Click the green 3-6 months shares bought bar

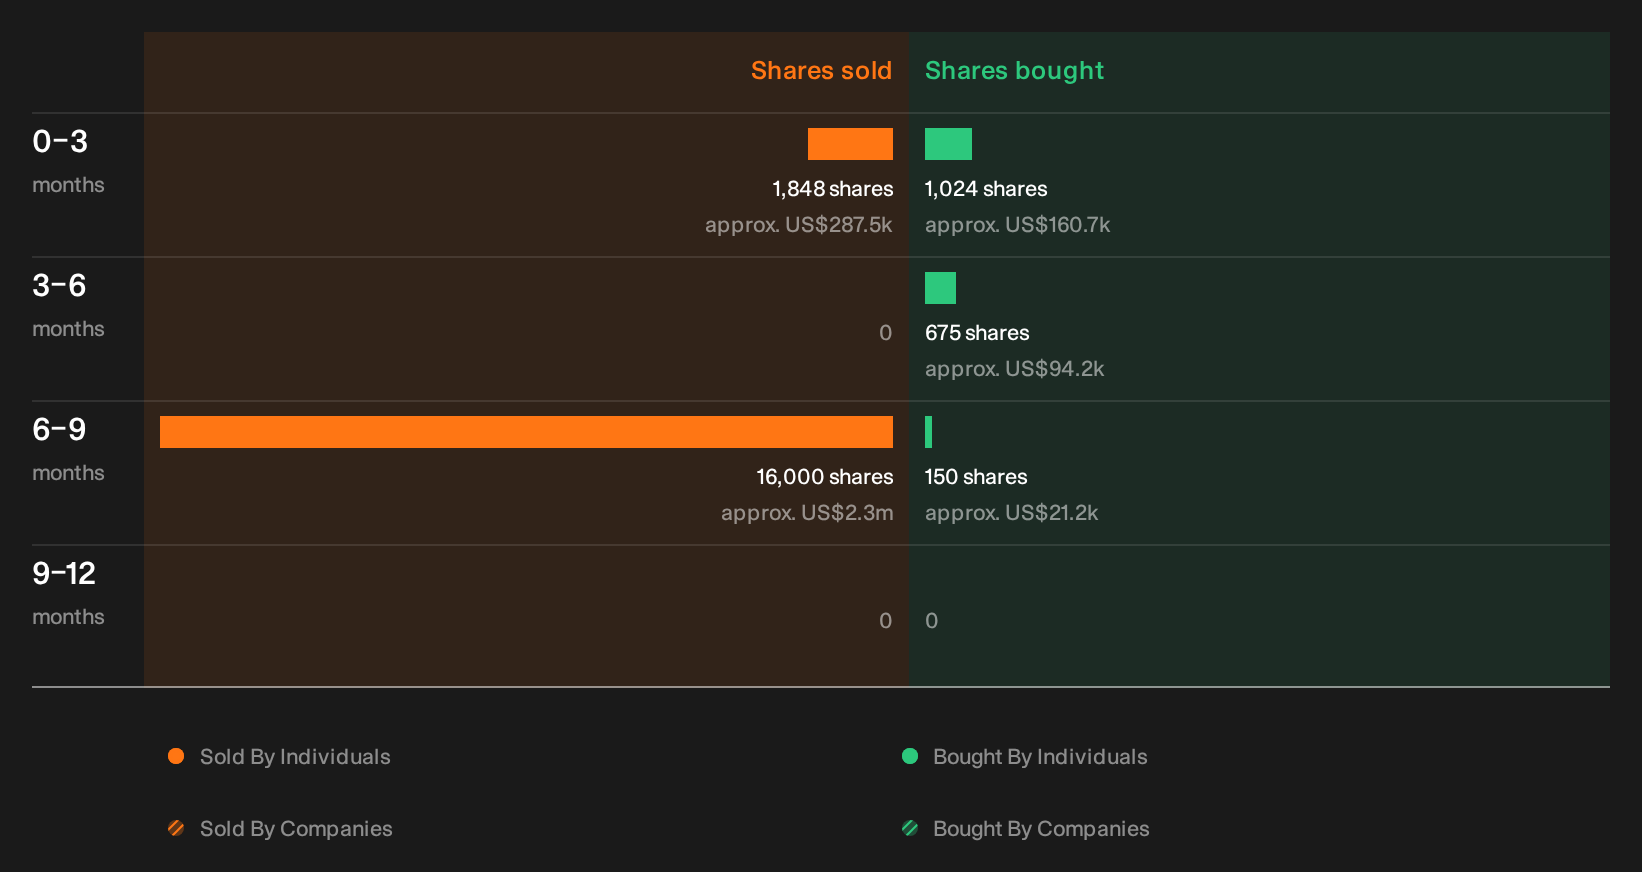coord(940,288)
